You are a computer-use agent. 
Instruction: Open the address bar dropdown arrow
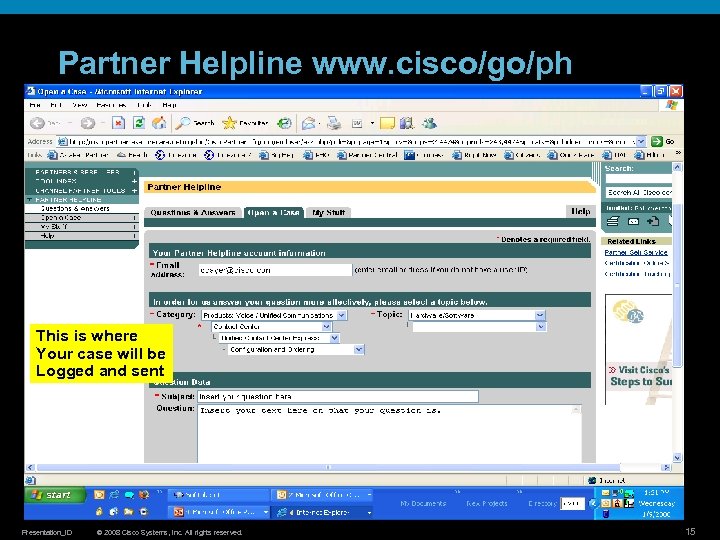[x=641, y=141]
